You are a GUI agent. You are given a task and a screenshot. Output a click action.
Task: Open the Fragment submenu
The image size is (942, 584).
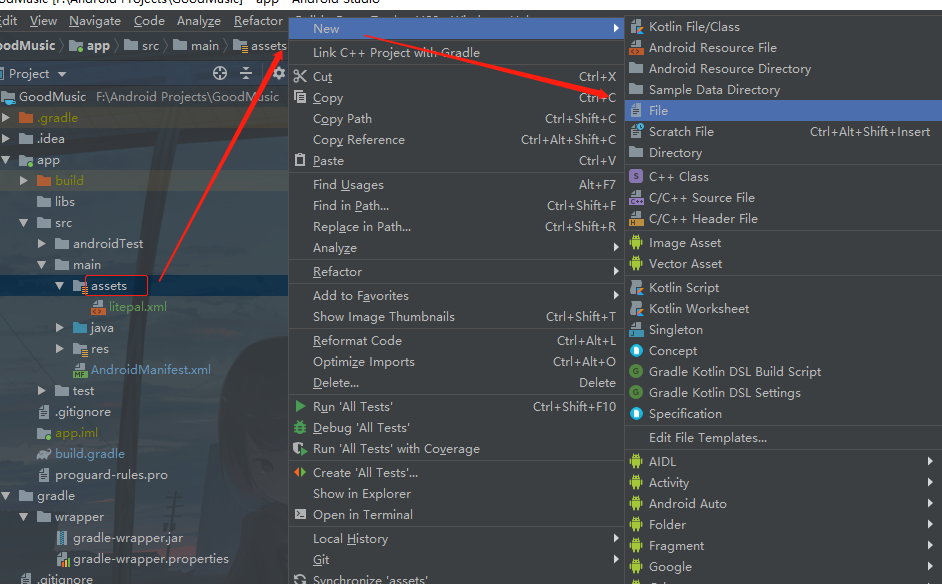coord(783,546)
